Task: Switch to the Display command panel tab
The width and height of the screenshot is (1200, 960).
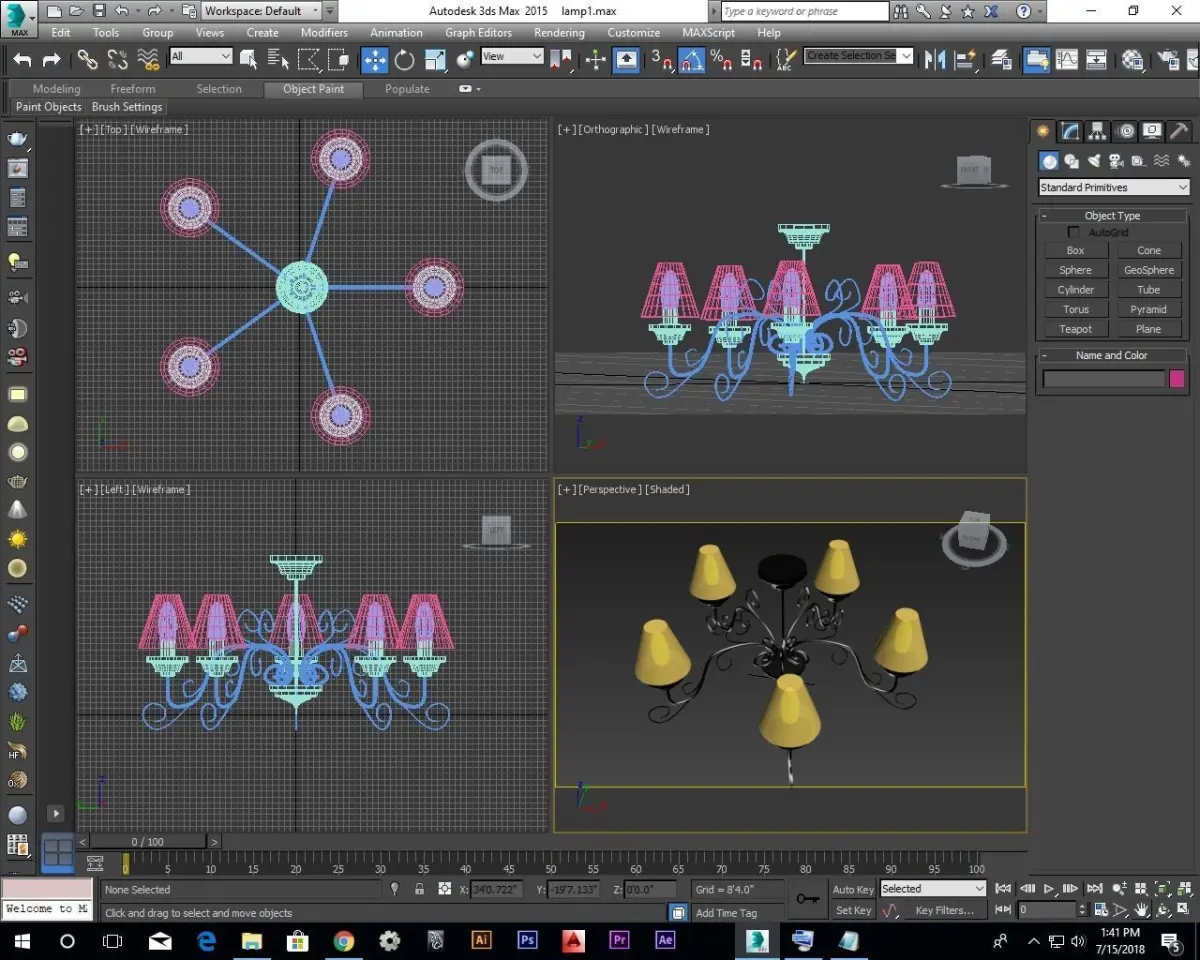Action: (1152, 131)
